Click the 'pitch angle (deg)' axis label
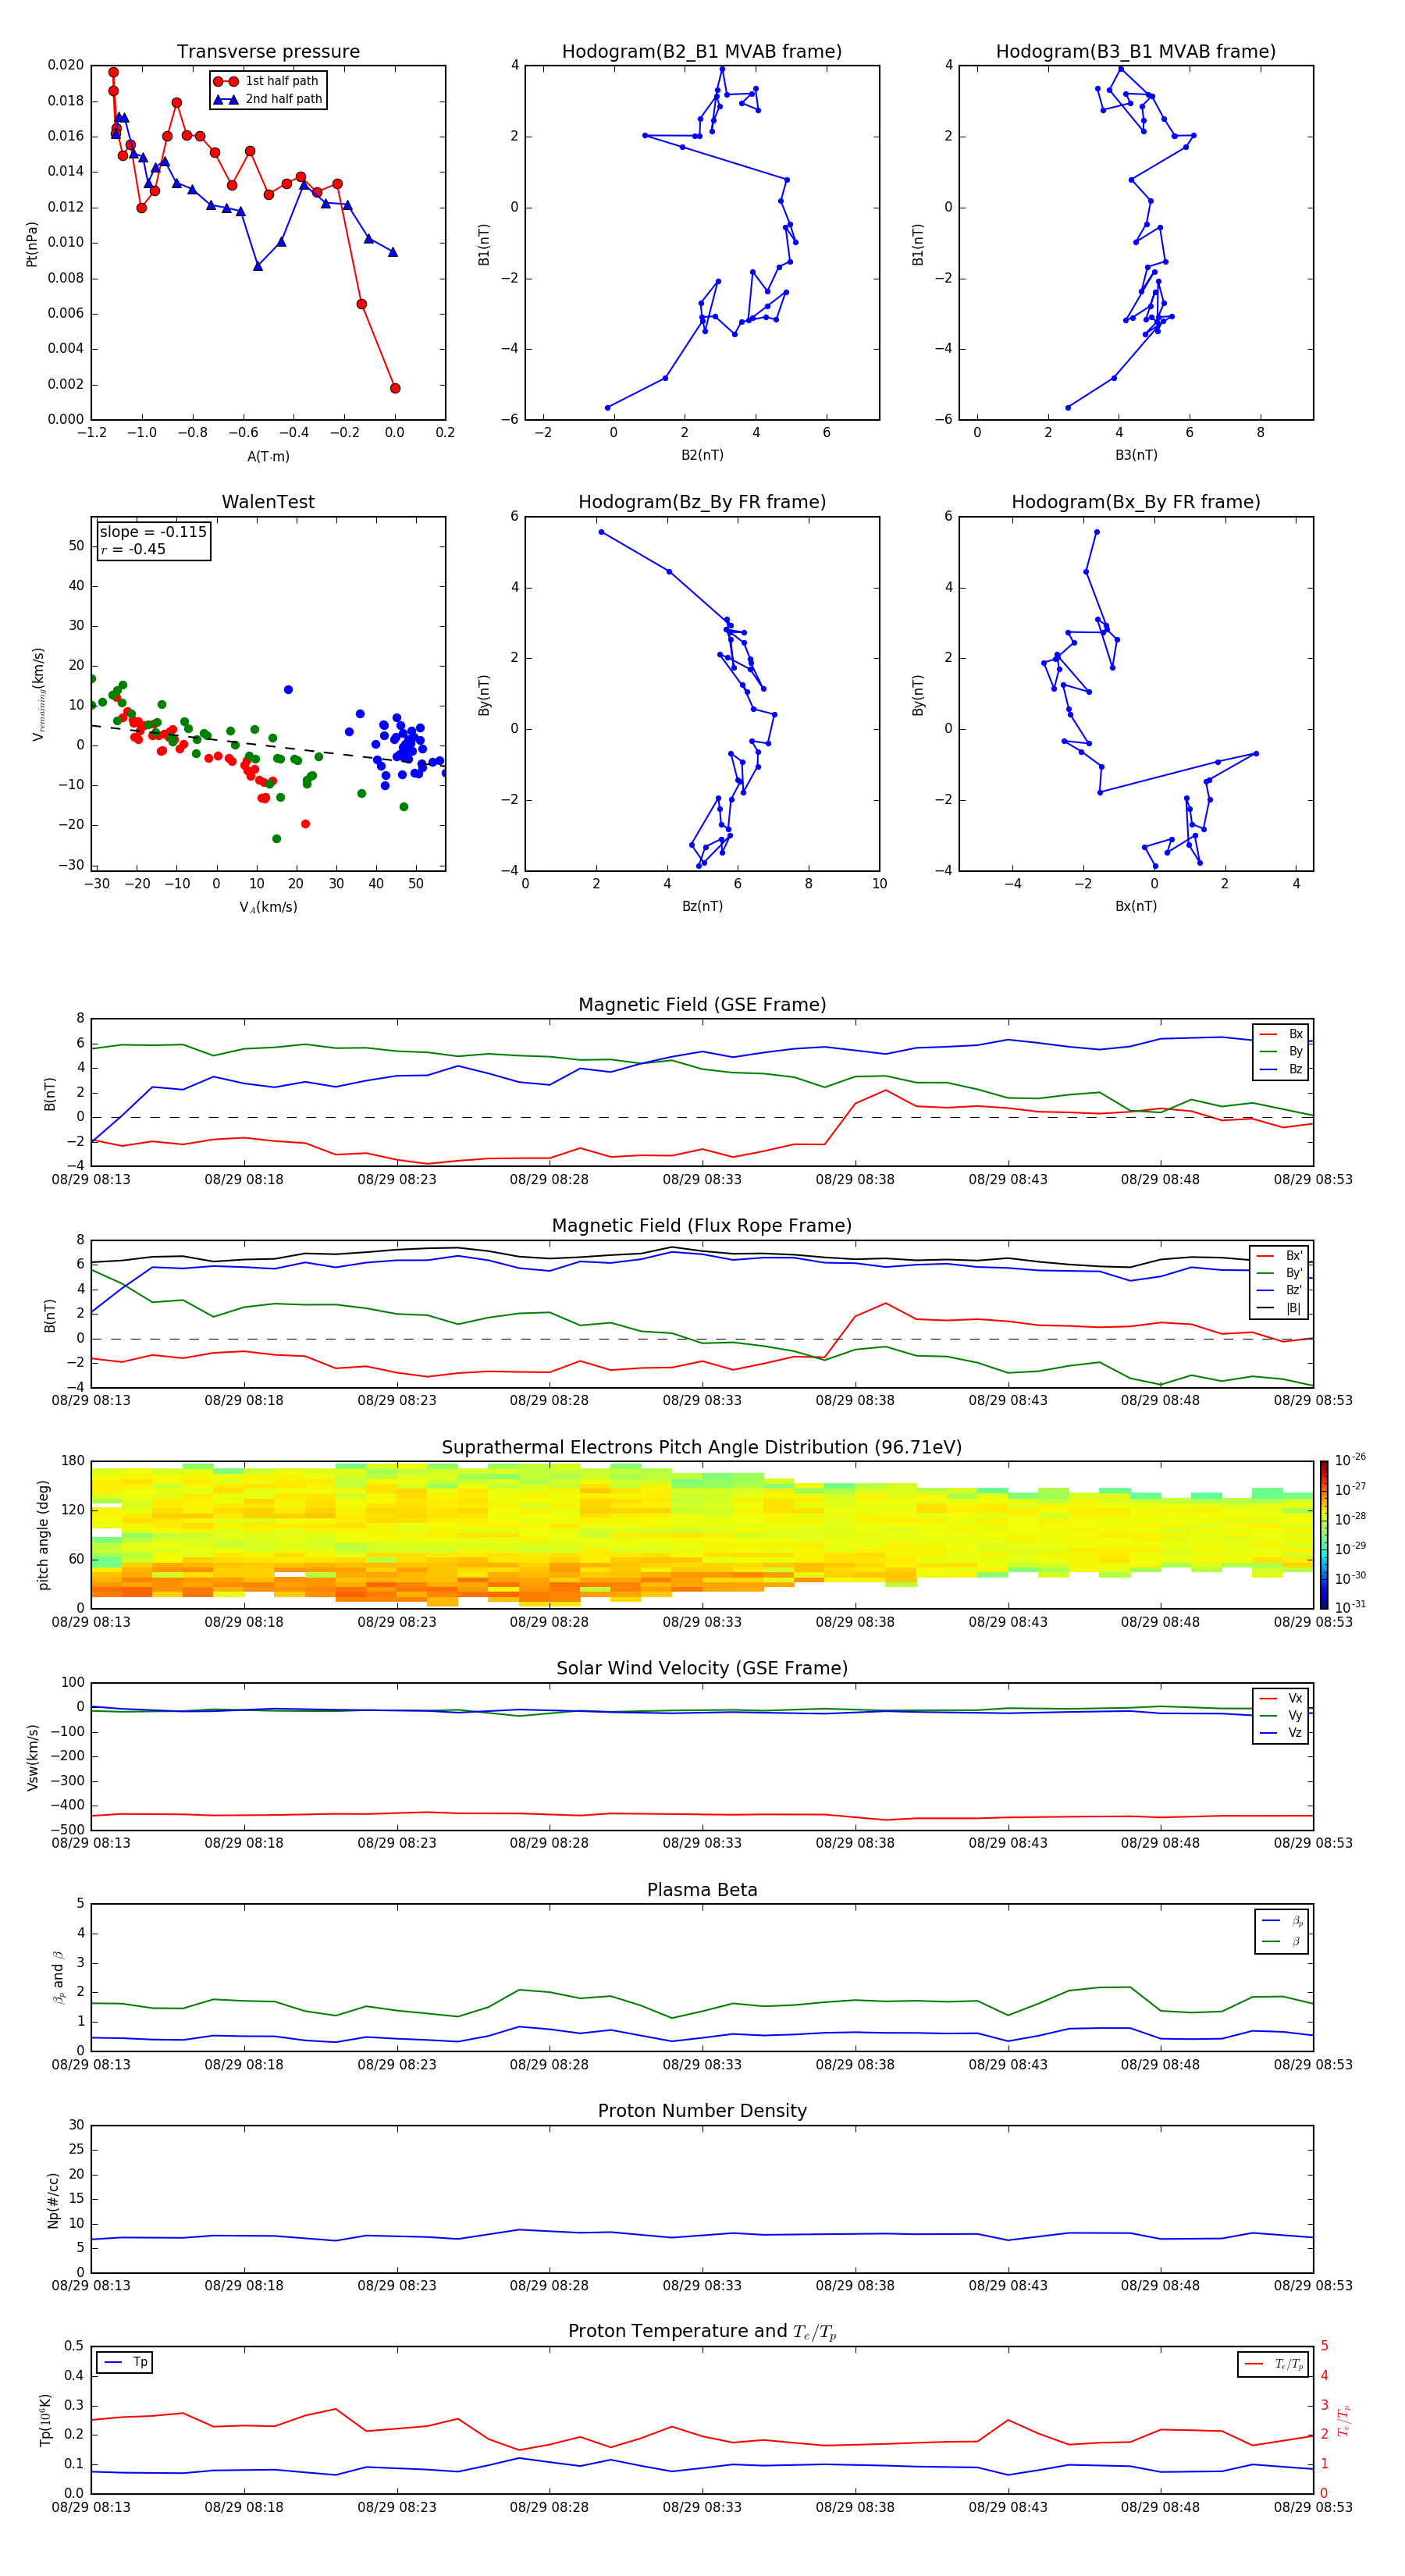This screenshot has height=2576, width=1405. tap(43, 1535)
